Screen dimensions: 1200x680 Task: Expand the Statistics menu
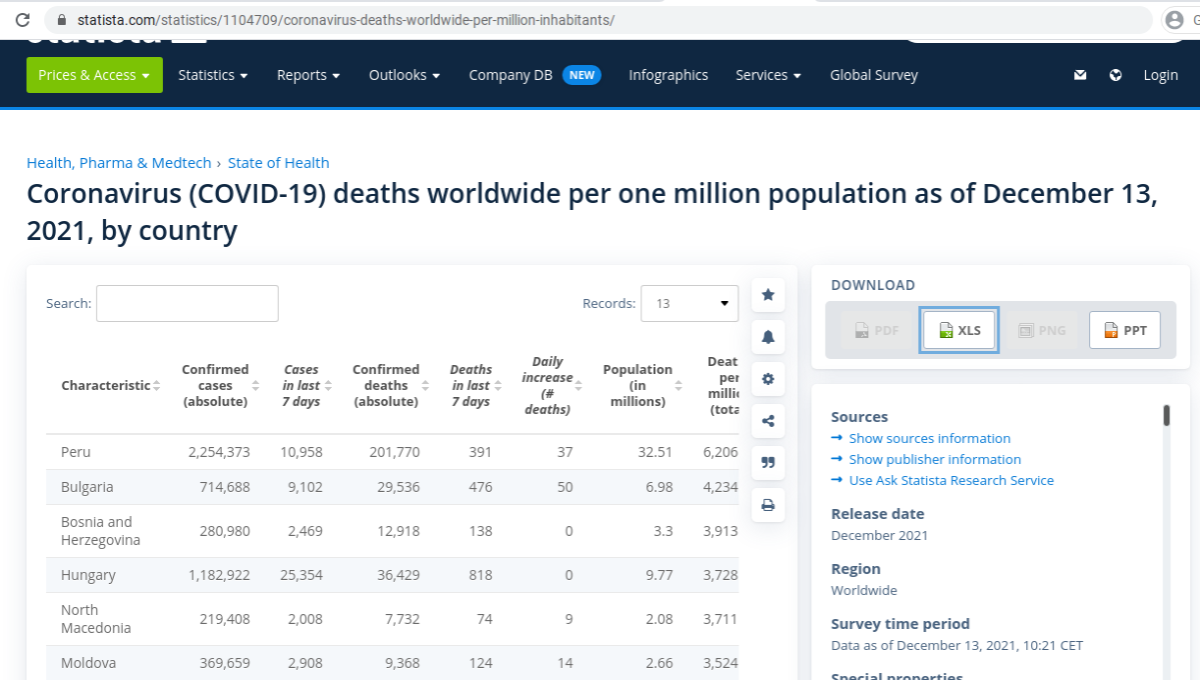click(x=213, y=75)
